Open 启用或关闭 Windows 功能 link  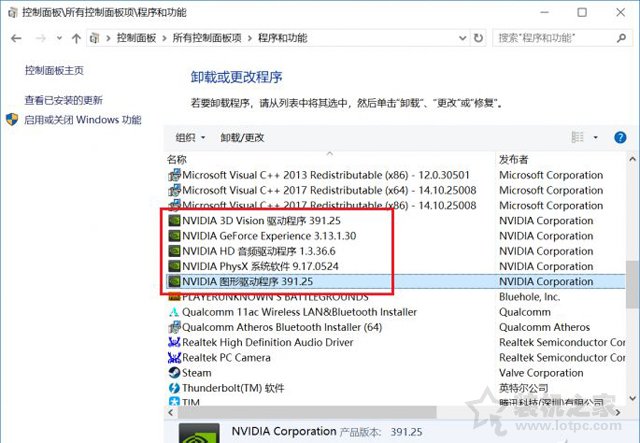coord(83,120)
